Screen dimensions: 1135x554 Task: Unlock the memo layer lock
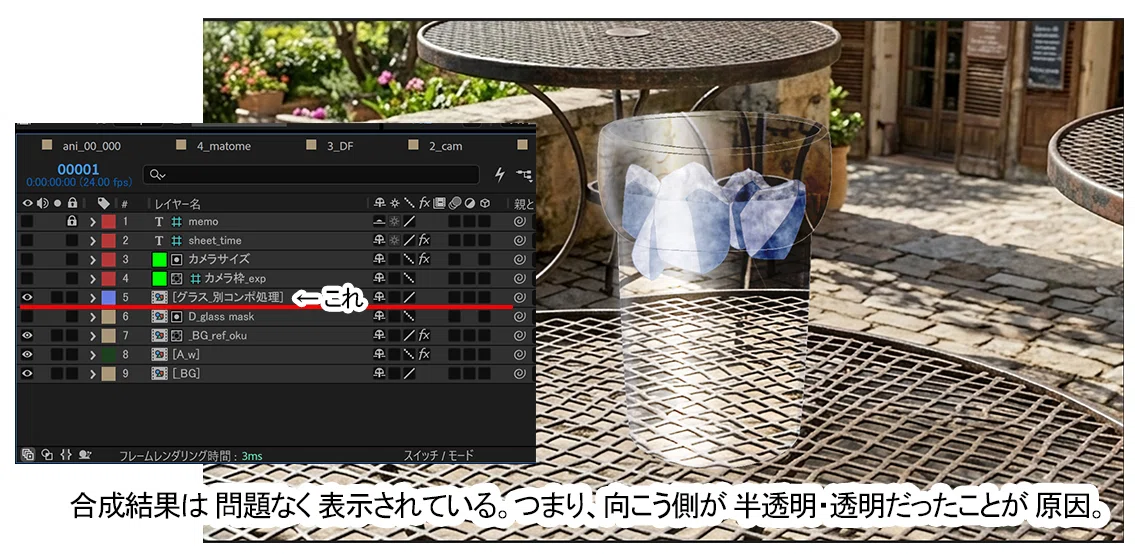point(72,222)
